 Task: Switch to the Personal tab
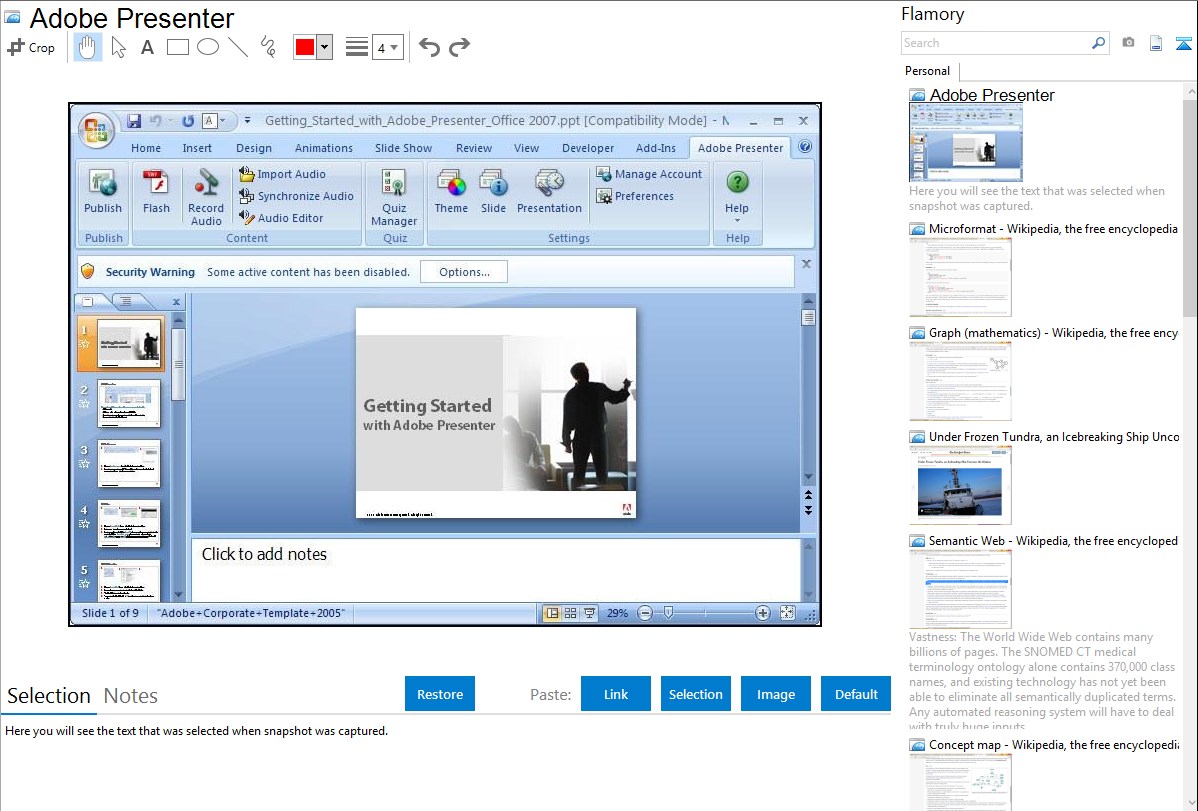tap(928, 71)
